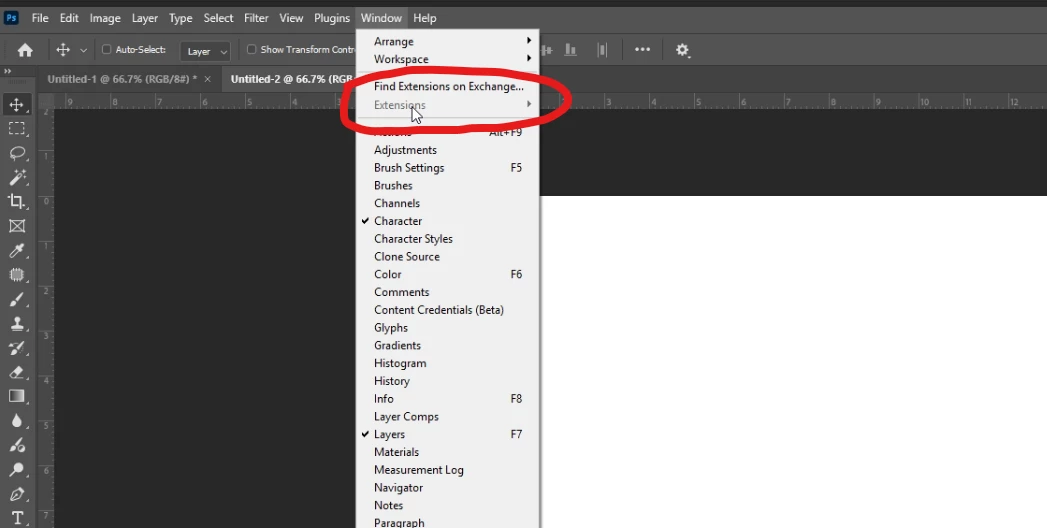Open the Select menu
The image size is (1047, 528).
(218, 18)
